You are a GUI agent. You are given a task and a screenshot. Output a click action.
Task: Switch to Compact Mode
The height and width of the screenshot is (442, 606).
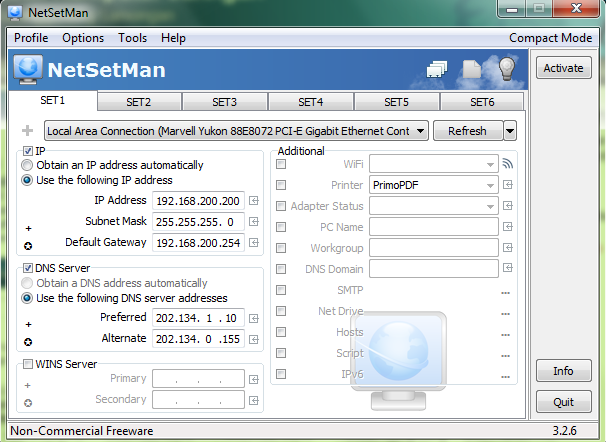click(550, 38)
